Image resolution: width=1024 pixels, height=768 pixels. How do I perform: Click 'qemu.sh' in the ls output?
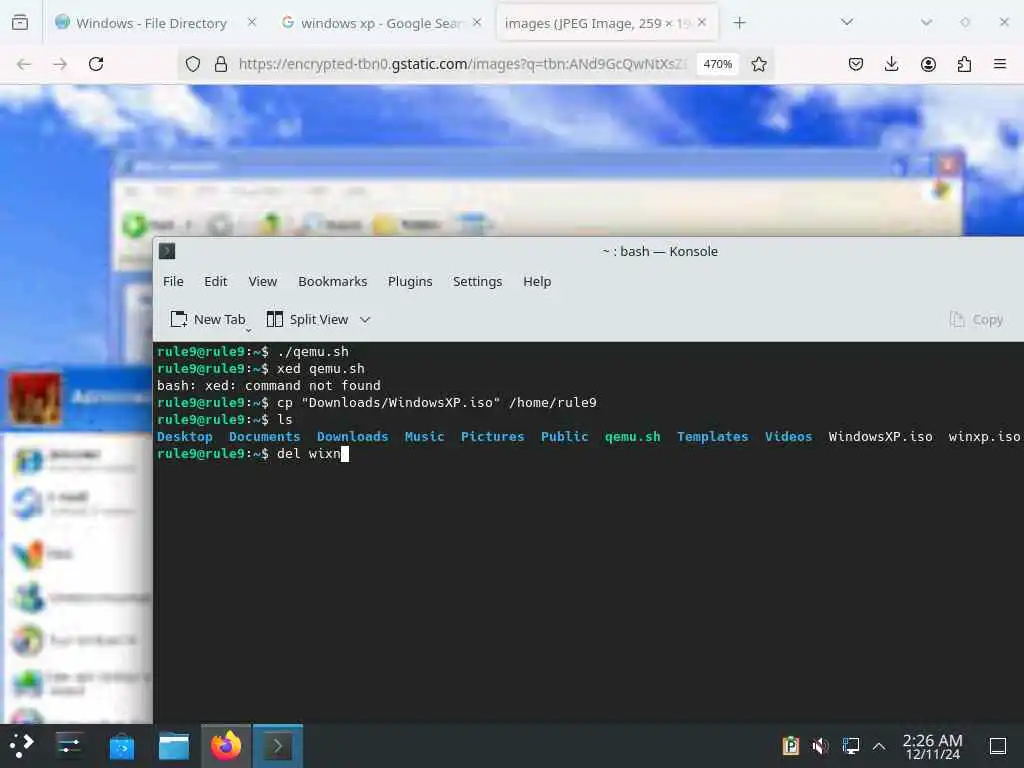coord(632,436)
